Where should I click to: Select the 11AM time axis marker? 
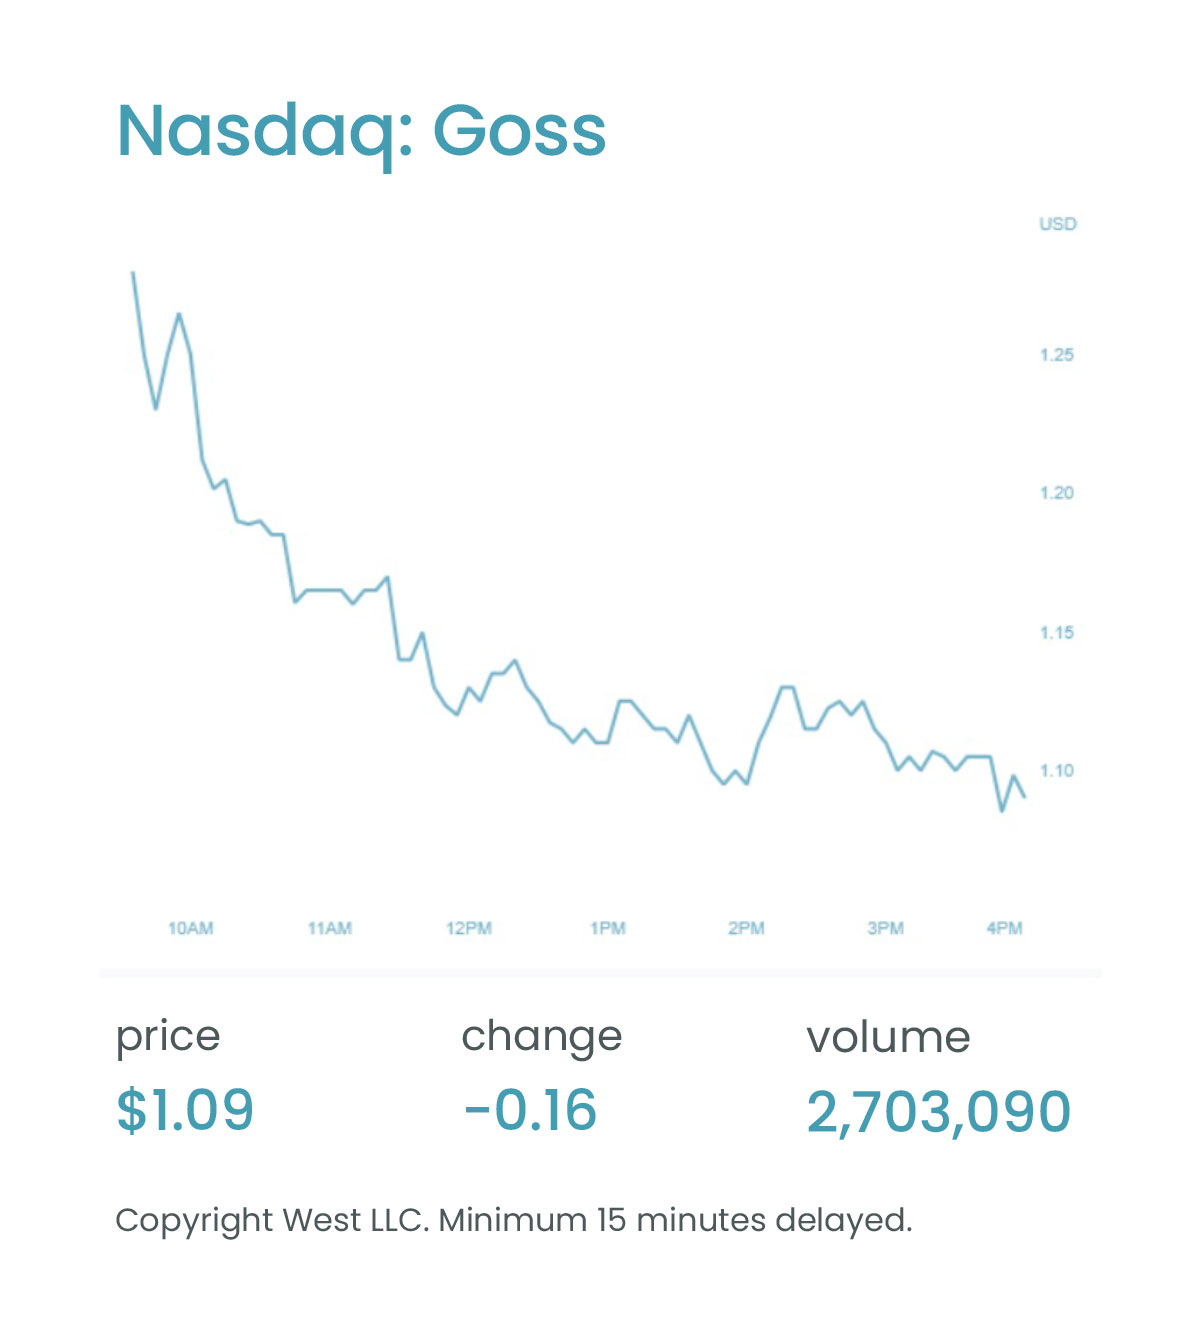tap(329, 928)
